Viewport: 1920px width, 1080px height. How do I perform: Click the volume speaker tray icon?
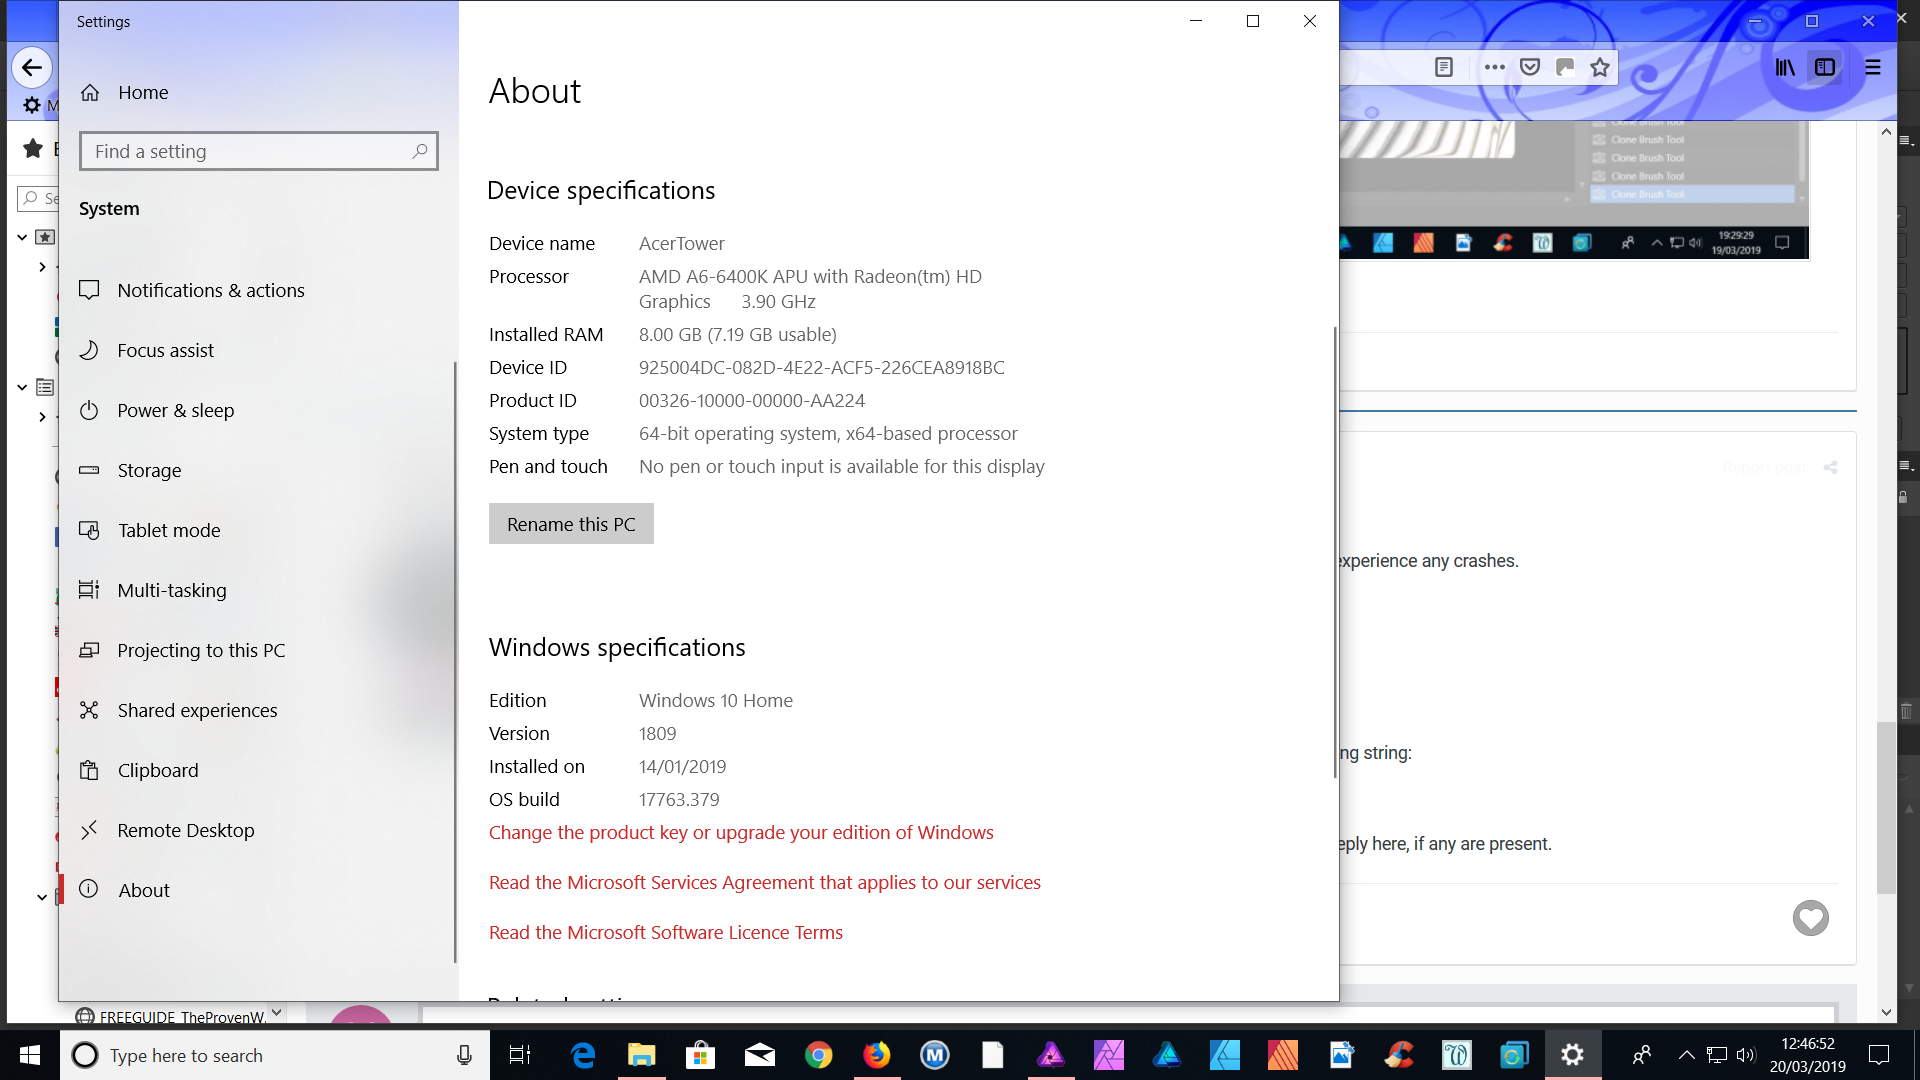tap(1746, 1055)
